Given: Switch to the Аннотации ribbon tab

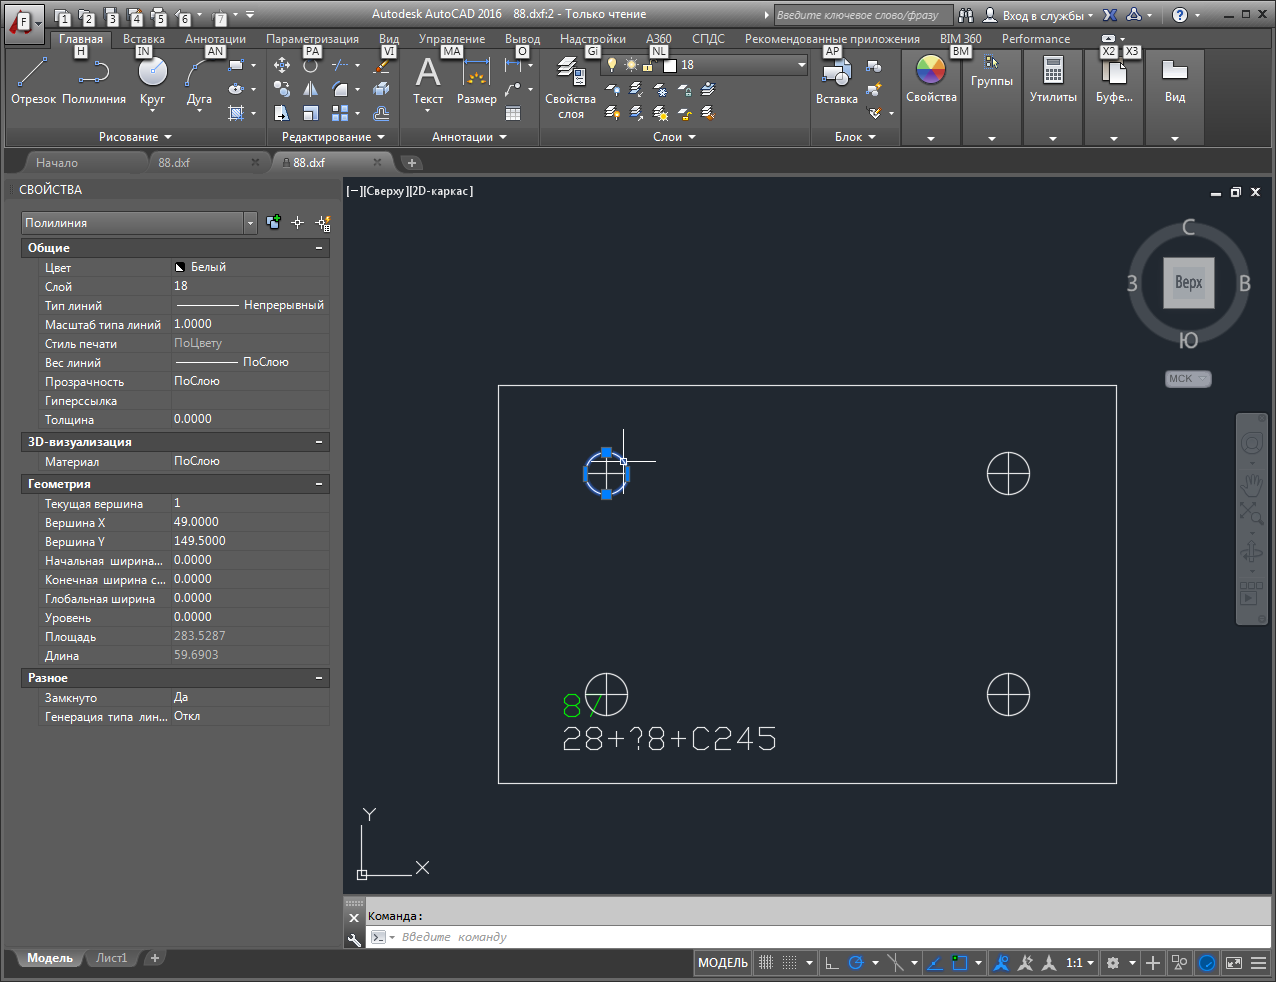Looking at the screenshot, I should pyautogui.click(x=215, y=39).
